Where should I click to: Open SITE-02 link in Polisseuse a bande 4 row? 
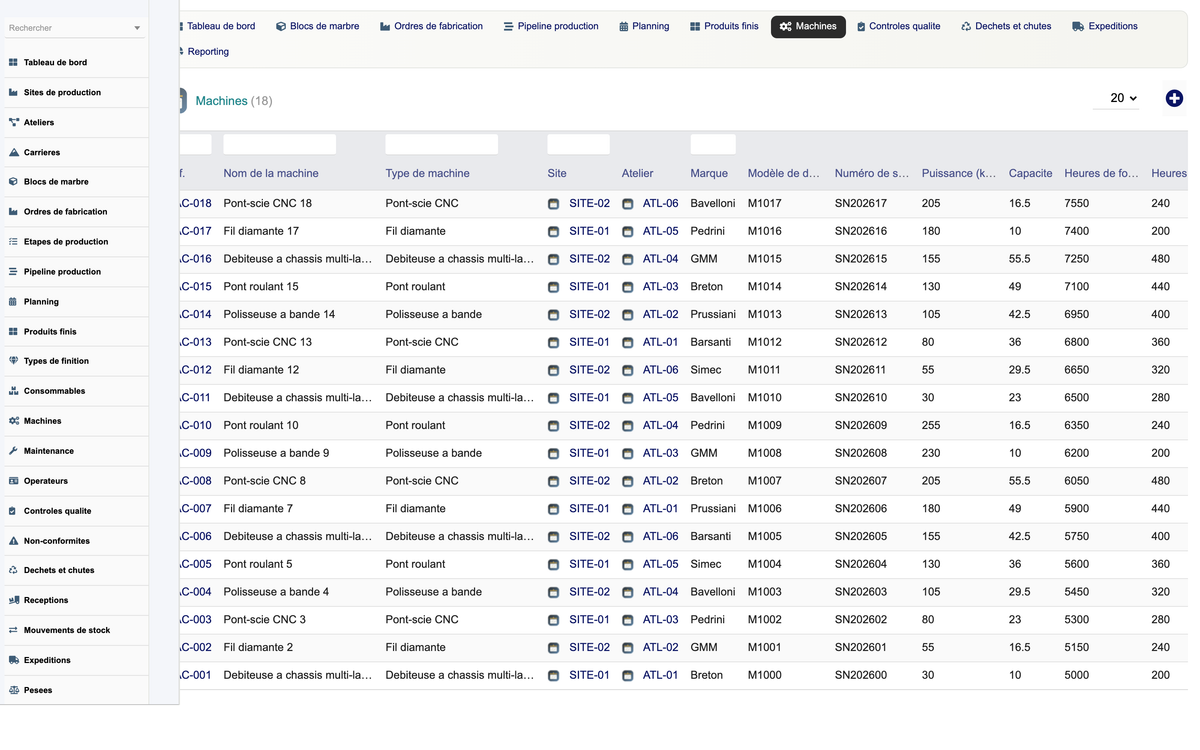pyautogui.click(x=589, y=592)
